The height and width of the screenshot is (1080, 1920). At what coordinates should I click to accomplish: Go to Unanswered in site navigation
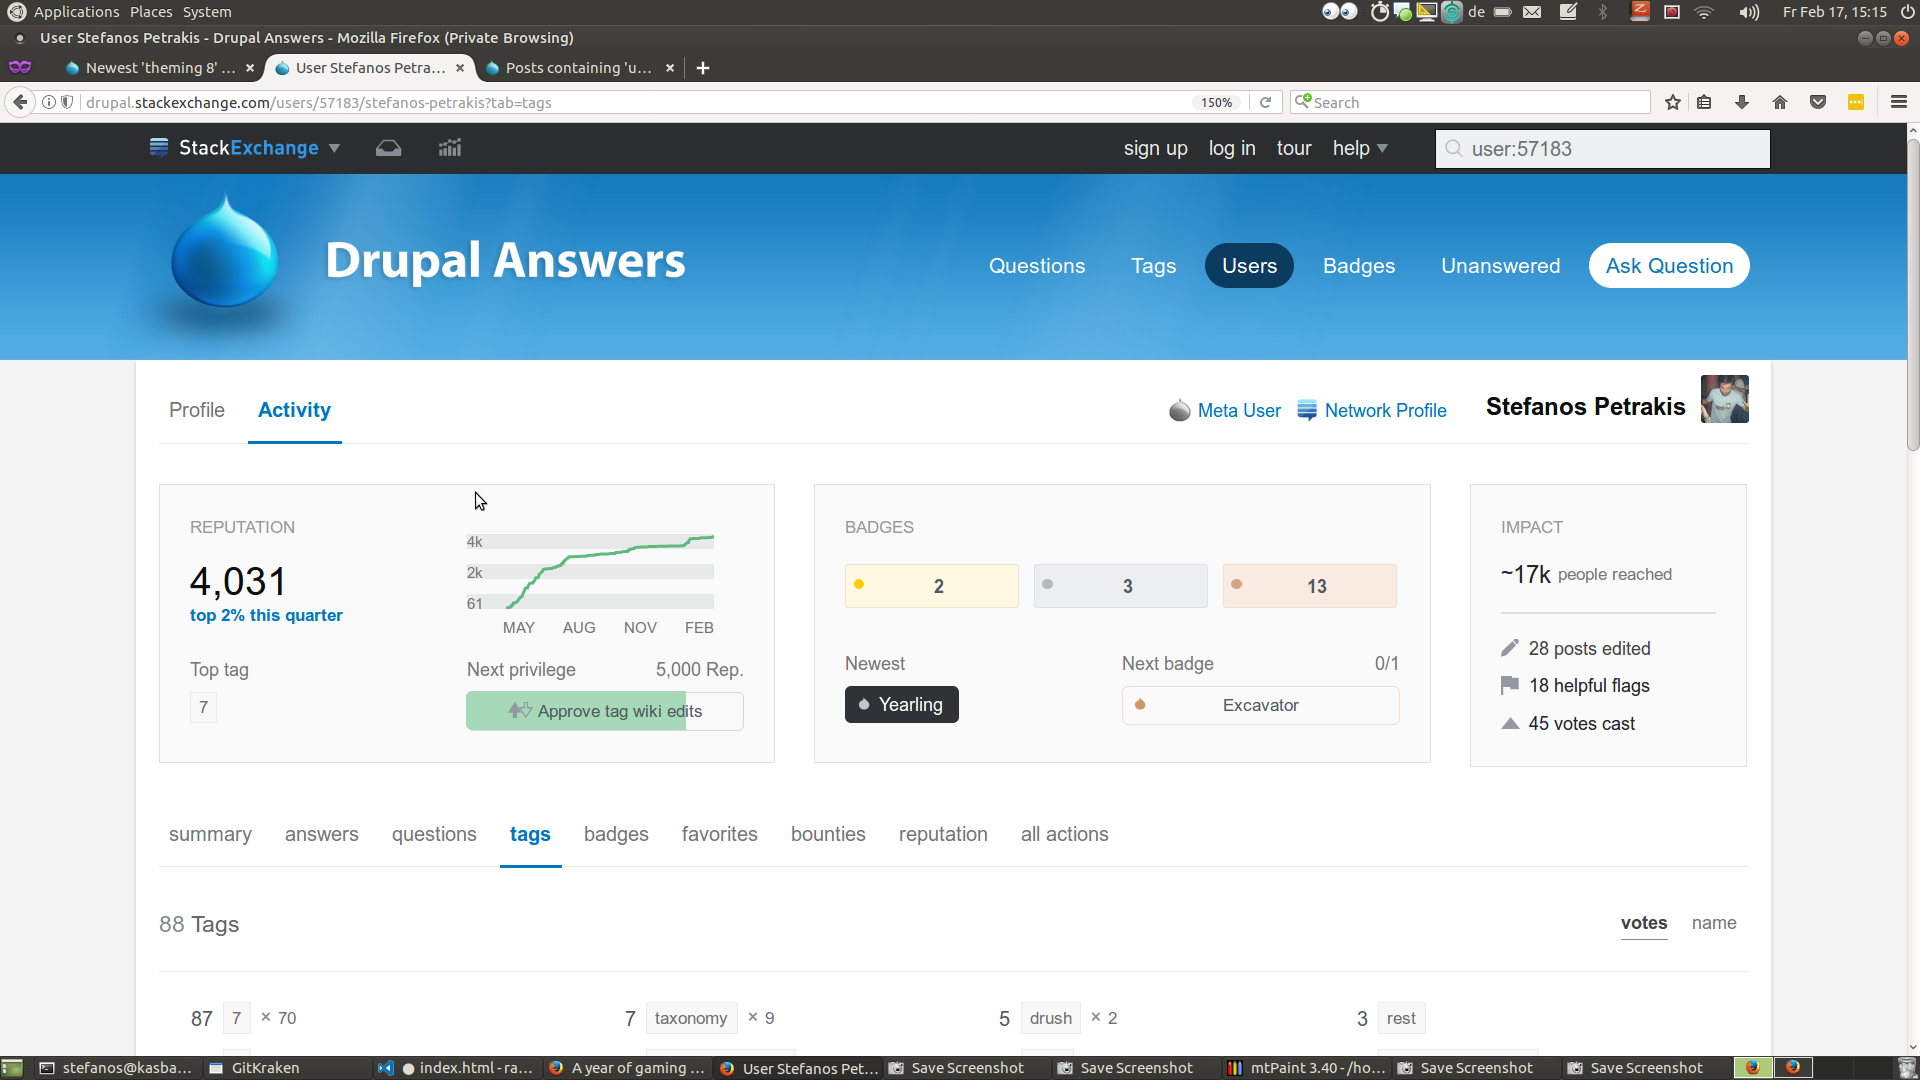(1500, 266)
